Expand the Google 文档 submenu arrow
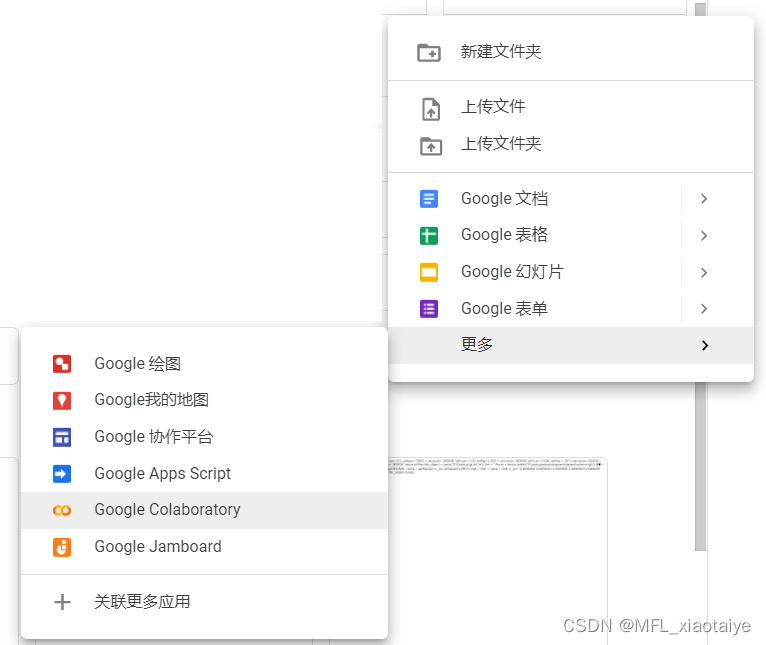Image resolution: width=766 pixels, height=645 pixels. (704, 199)
